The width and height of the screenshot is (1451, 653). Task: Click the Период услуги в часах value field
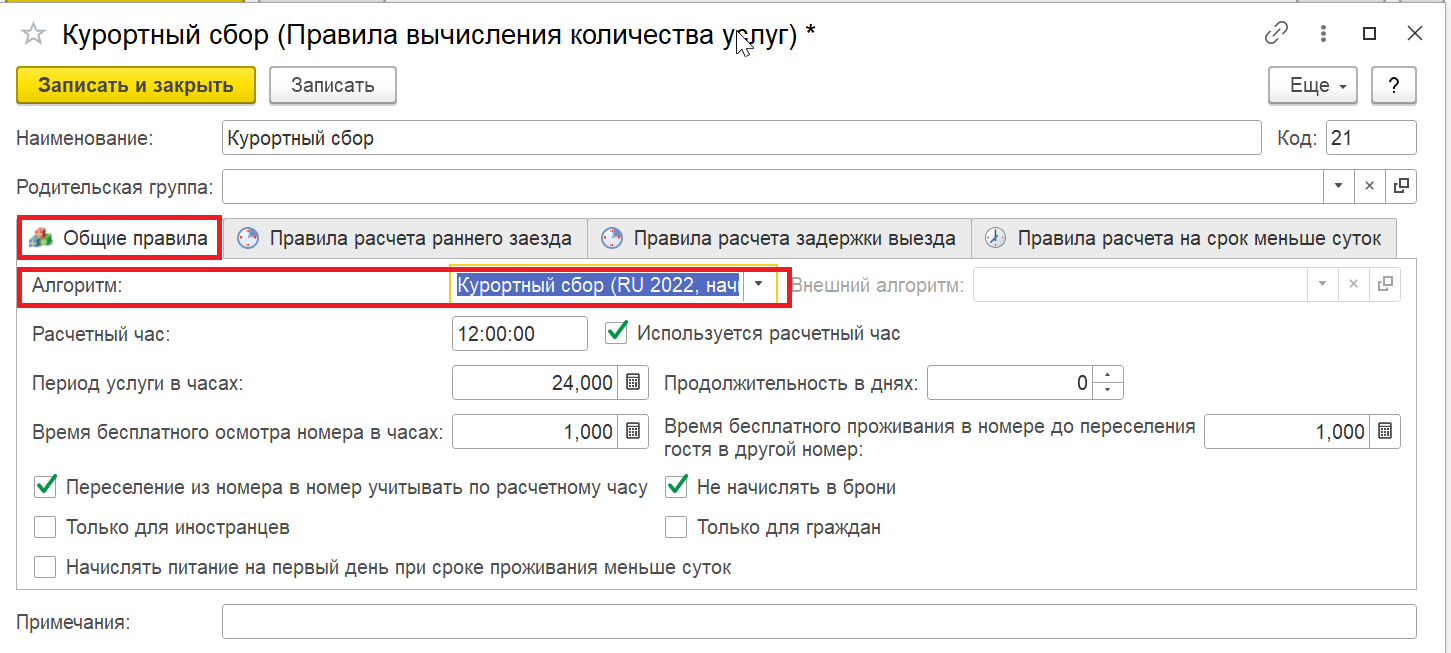[536, 382]
